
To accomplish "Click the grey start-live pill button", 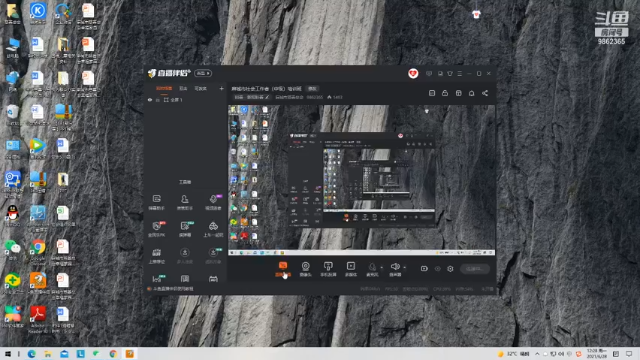I will click(475, 269).
